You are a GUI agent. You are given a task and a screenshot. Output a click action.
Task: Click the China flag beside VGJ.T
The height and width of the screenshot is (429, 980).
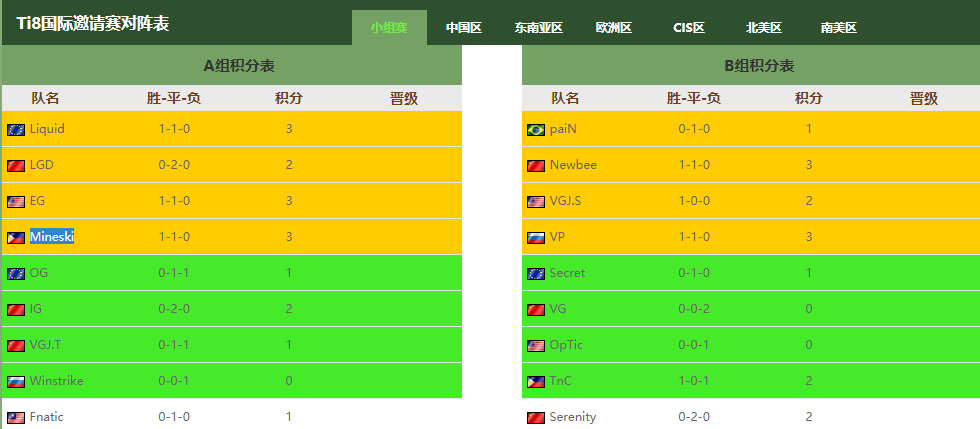16,346
